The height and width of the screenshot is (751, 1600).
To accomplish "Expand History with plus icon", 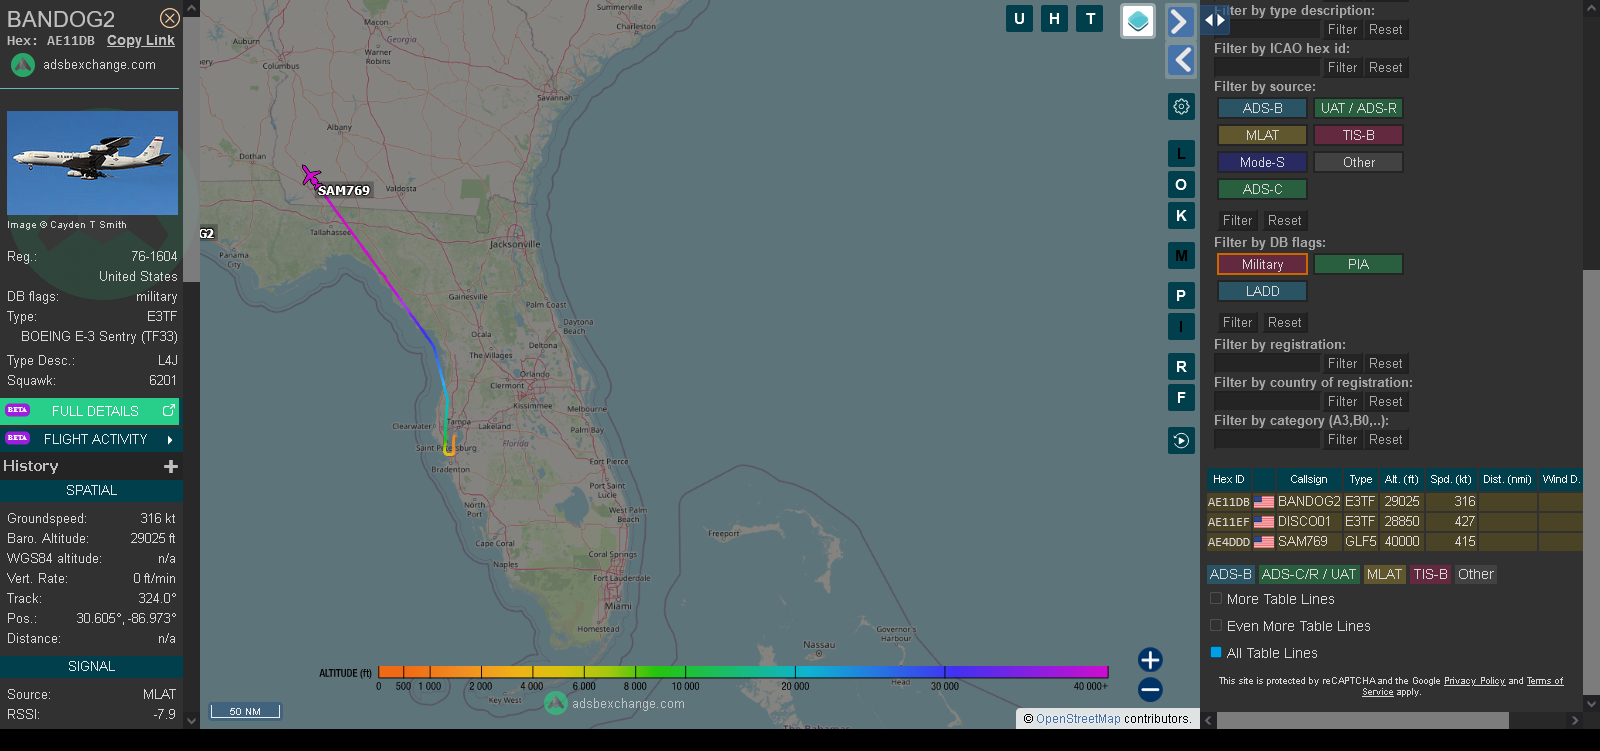I will click(x=171, y=466).
